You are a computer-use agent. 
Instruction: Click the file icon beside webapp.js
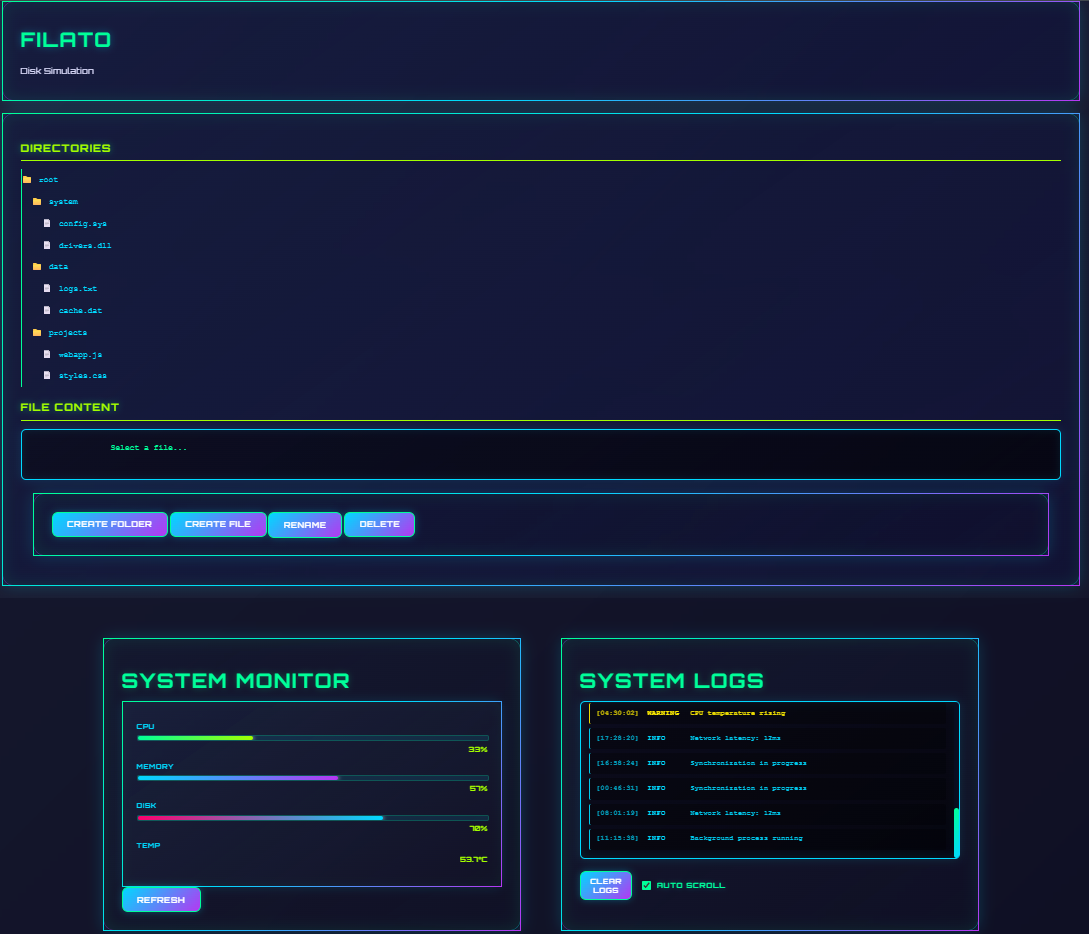pyautogui.click(x=47, y=354)
